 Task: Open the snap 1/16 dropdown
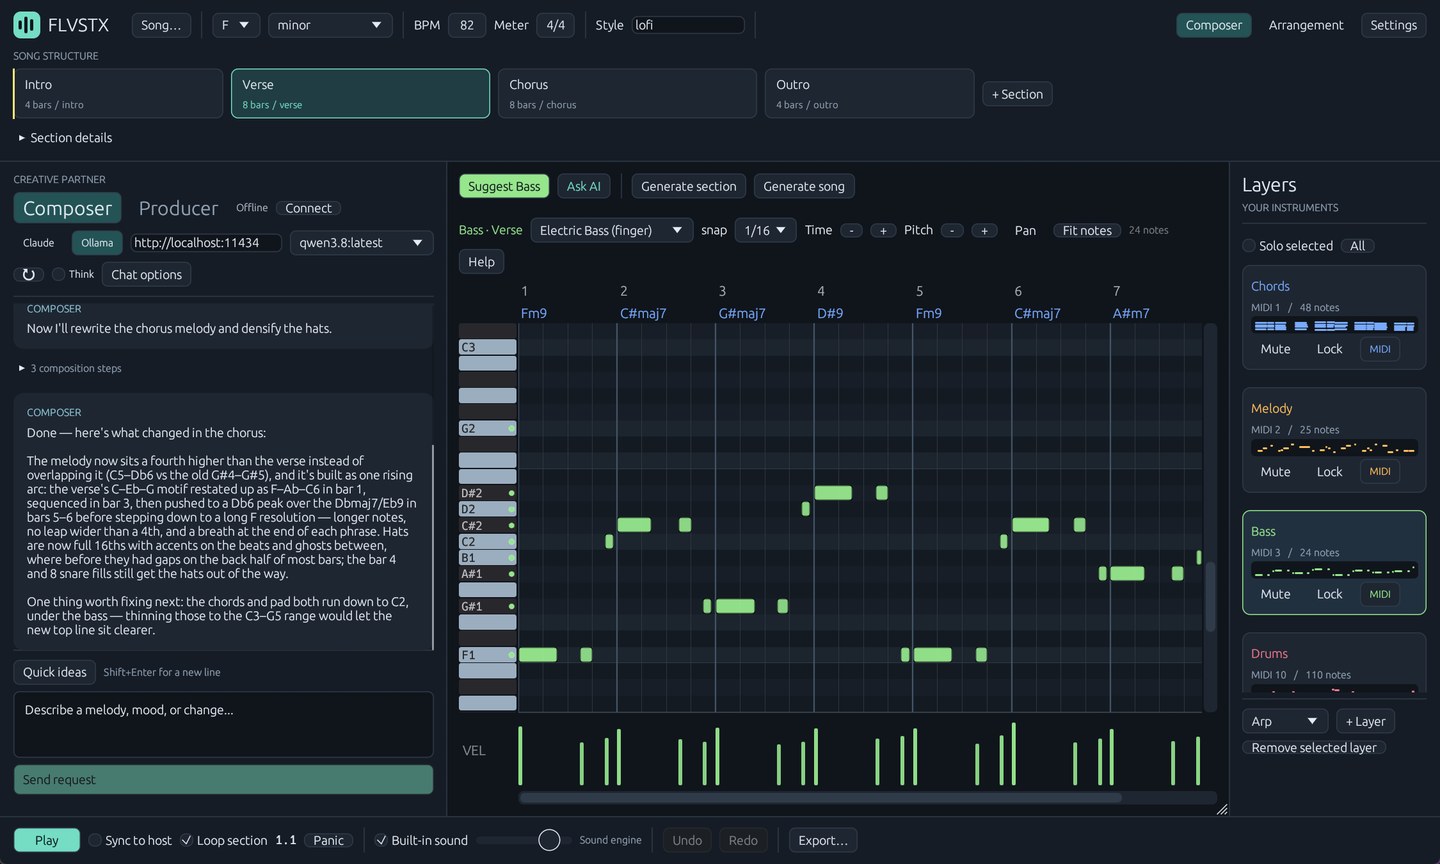pyautogui.click(x=765, y=230)
